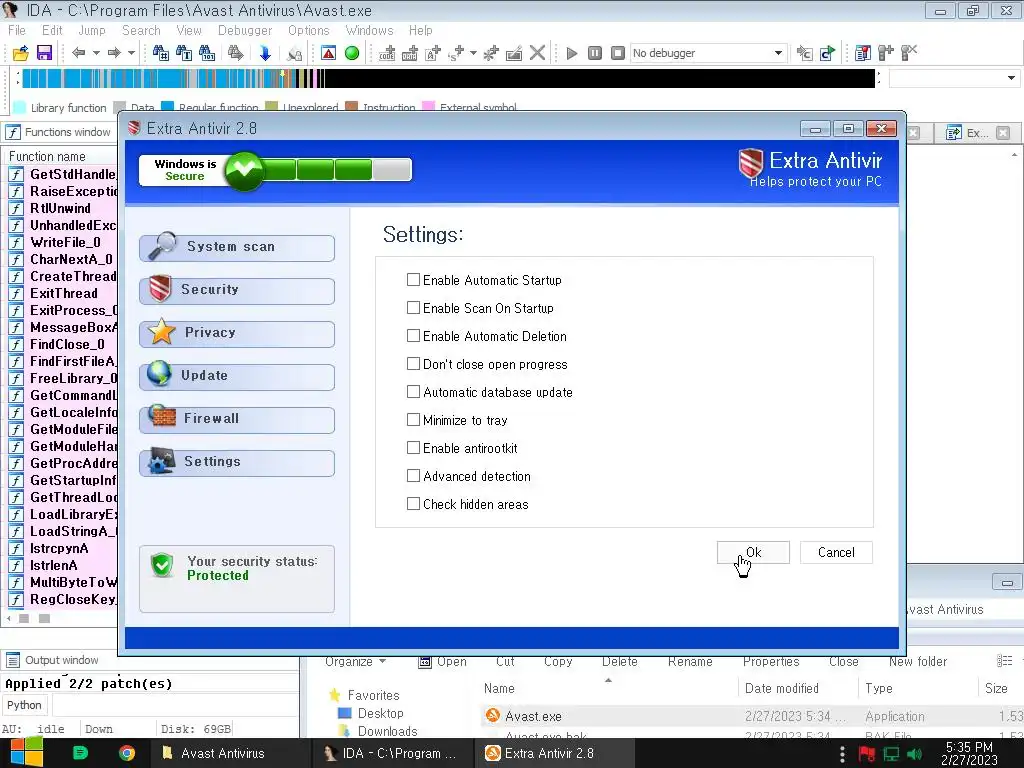Open IDA Edit menu

(x=52, y=31)
